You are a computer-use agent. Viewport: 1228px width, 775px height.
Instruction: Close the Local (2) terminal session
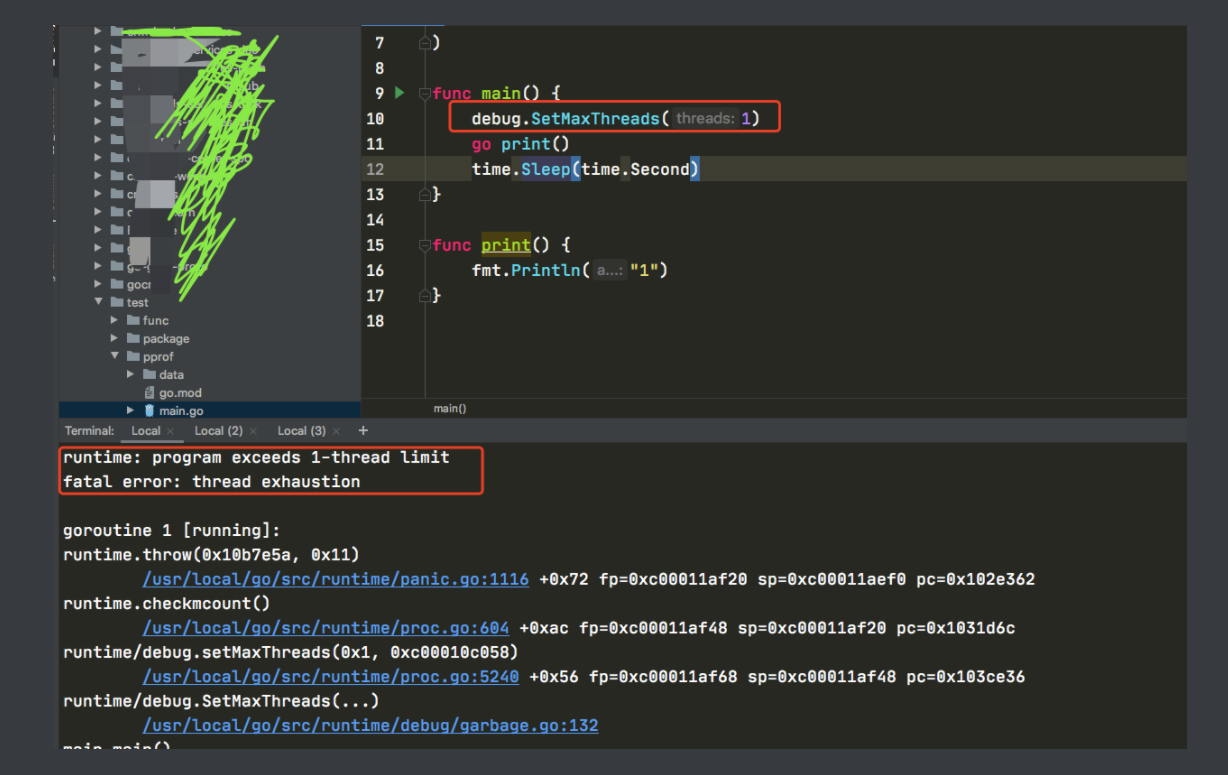point(254,430)
